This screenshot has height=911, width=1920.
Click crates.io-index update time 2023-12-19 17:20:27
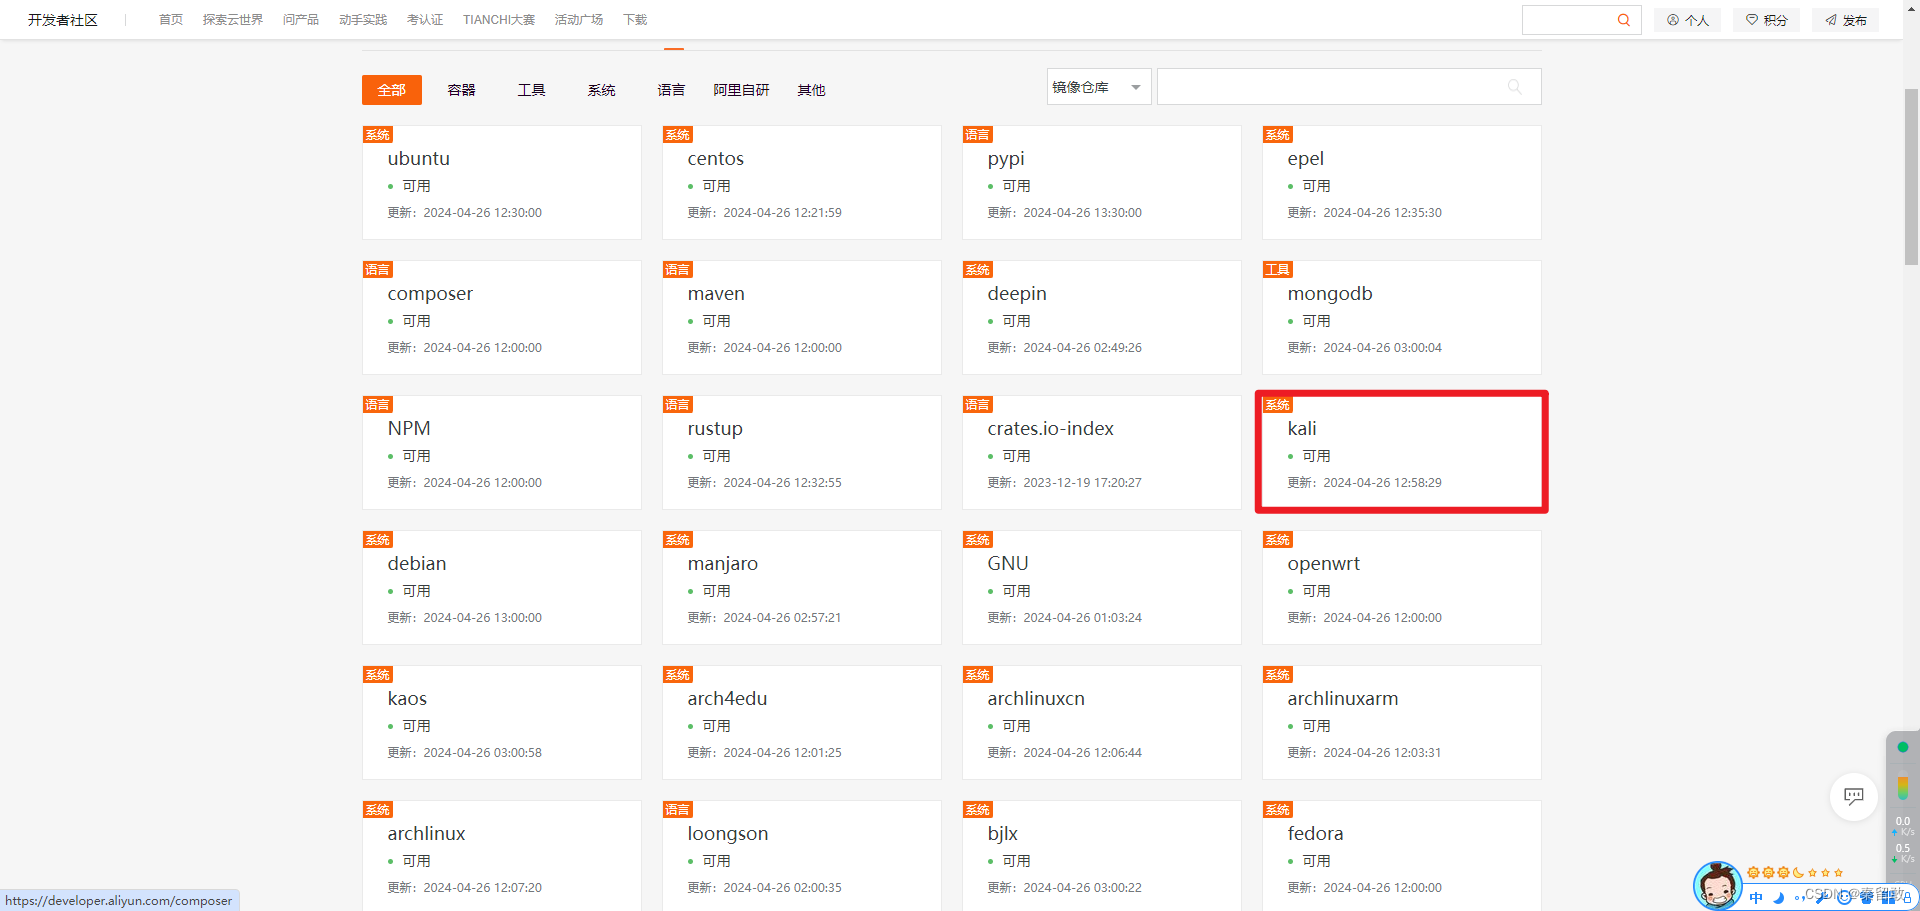pos(1082,483)
